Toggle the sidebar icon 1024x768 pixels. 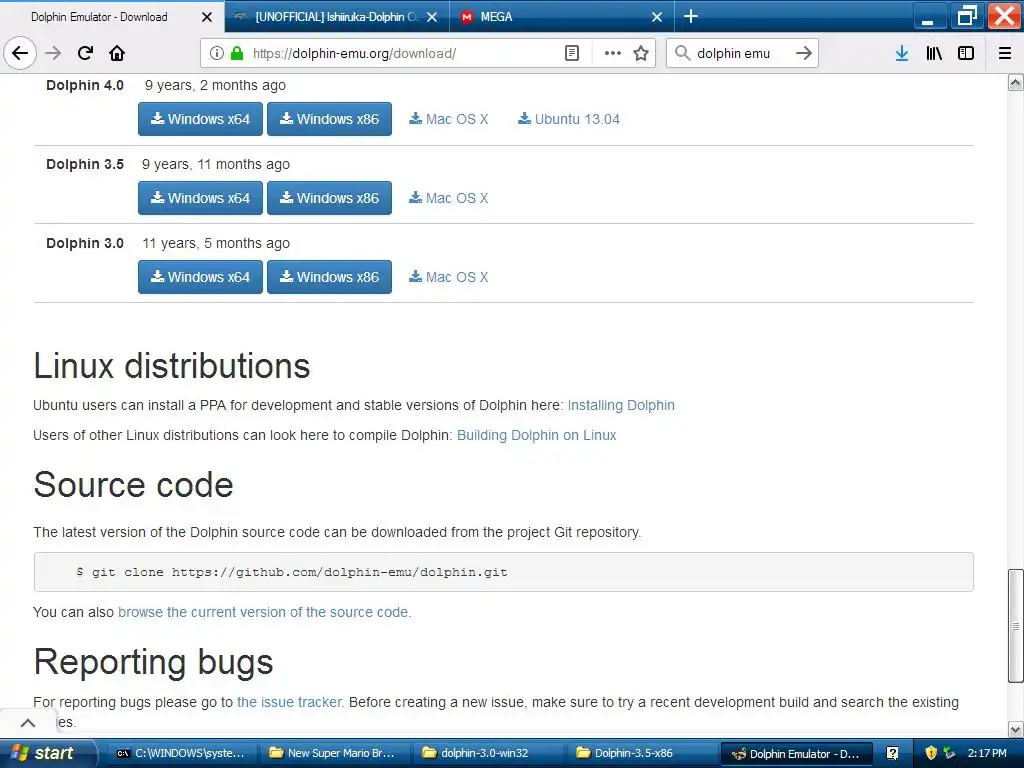pos(966,53)
